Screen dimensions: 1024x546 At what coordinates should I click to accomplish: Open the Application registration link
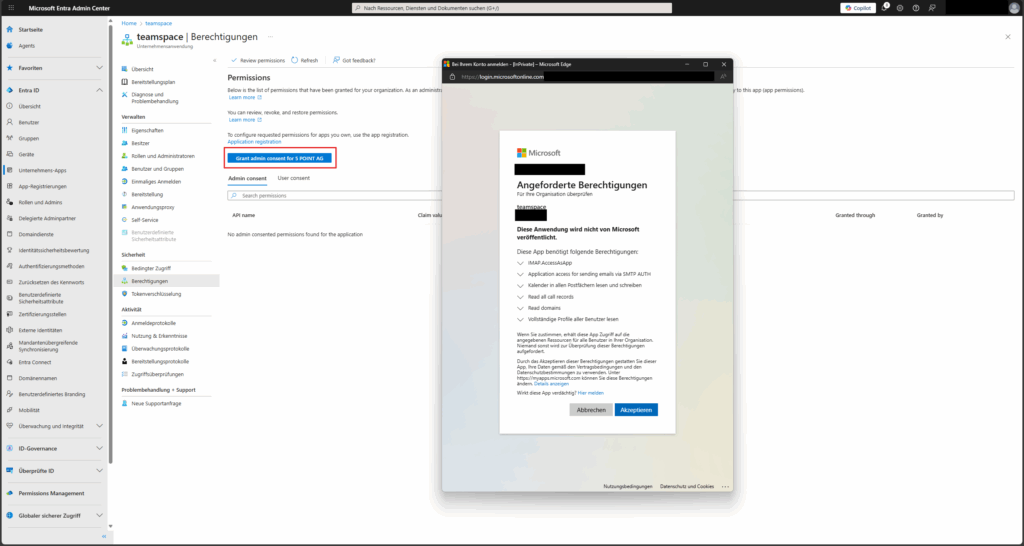click(254, 142)
